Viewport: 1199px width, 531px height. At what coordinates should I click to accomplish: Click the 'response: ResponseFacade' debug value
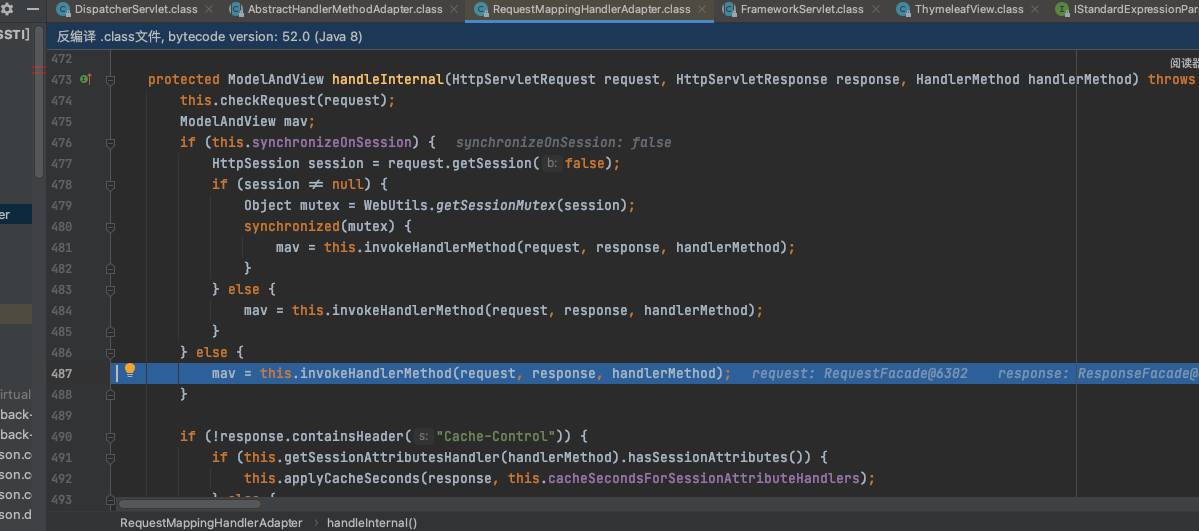[x=1098, y=373]
